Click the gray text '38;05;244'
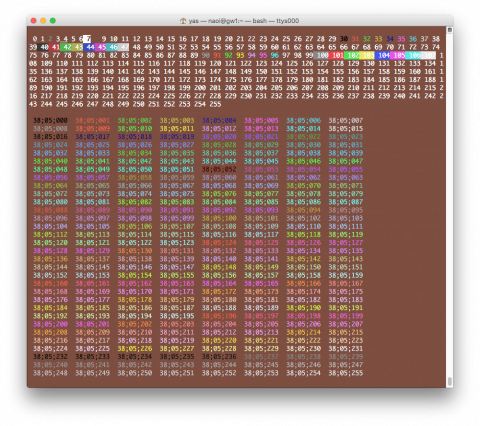 point(219,365)
